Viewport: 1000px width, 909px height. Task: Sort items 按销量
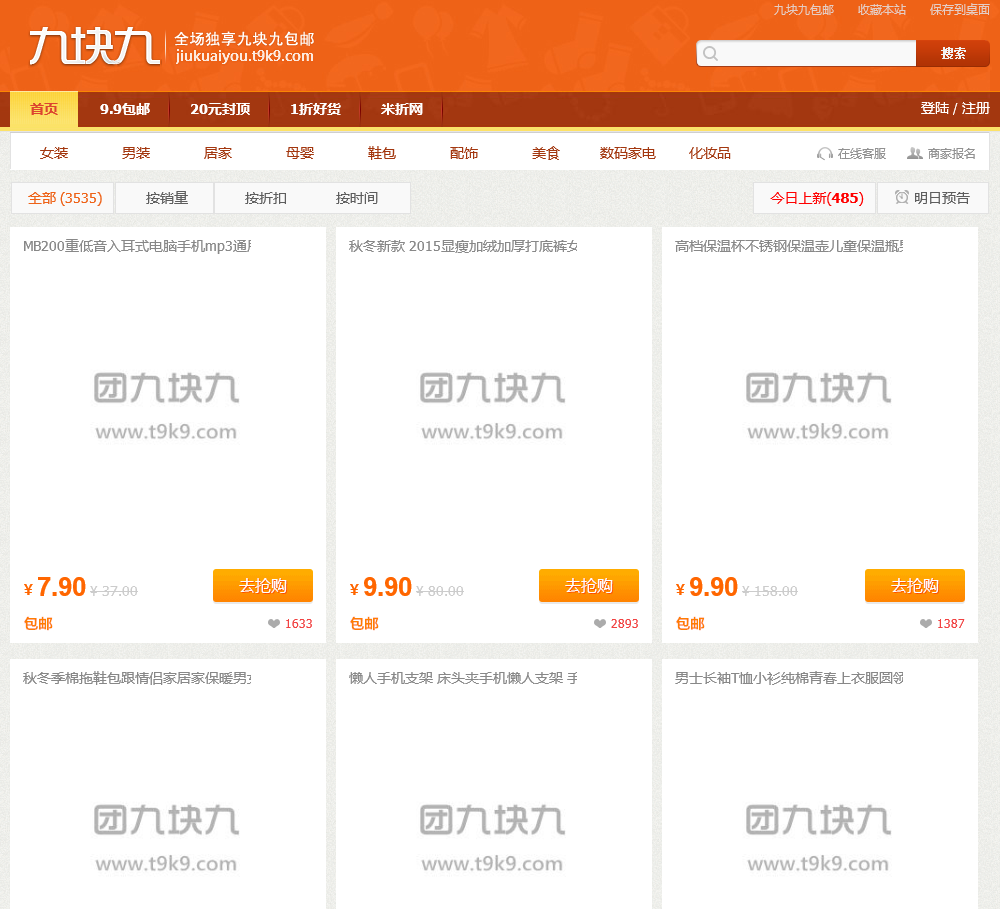tap(166, 198)
